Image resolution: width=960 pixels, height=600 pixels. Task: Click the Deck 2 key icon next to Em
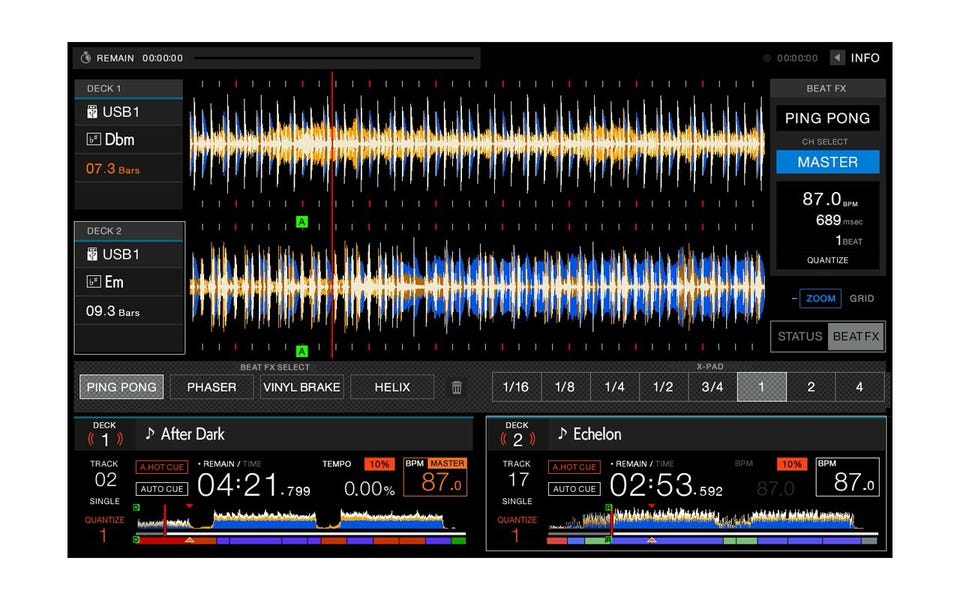pyautogui.click(x=93, y=282)
